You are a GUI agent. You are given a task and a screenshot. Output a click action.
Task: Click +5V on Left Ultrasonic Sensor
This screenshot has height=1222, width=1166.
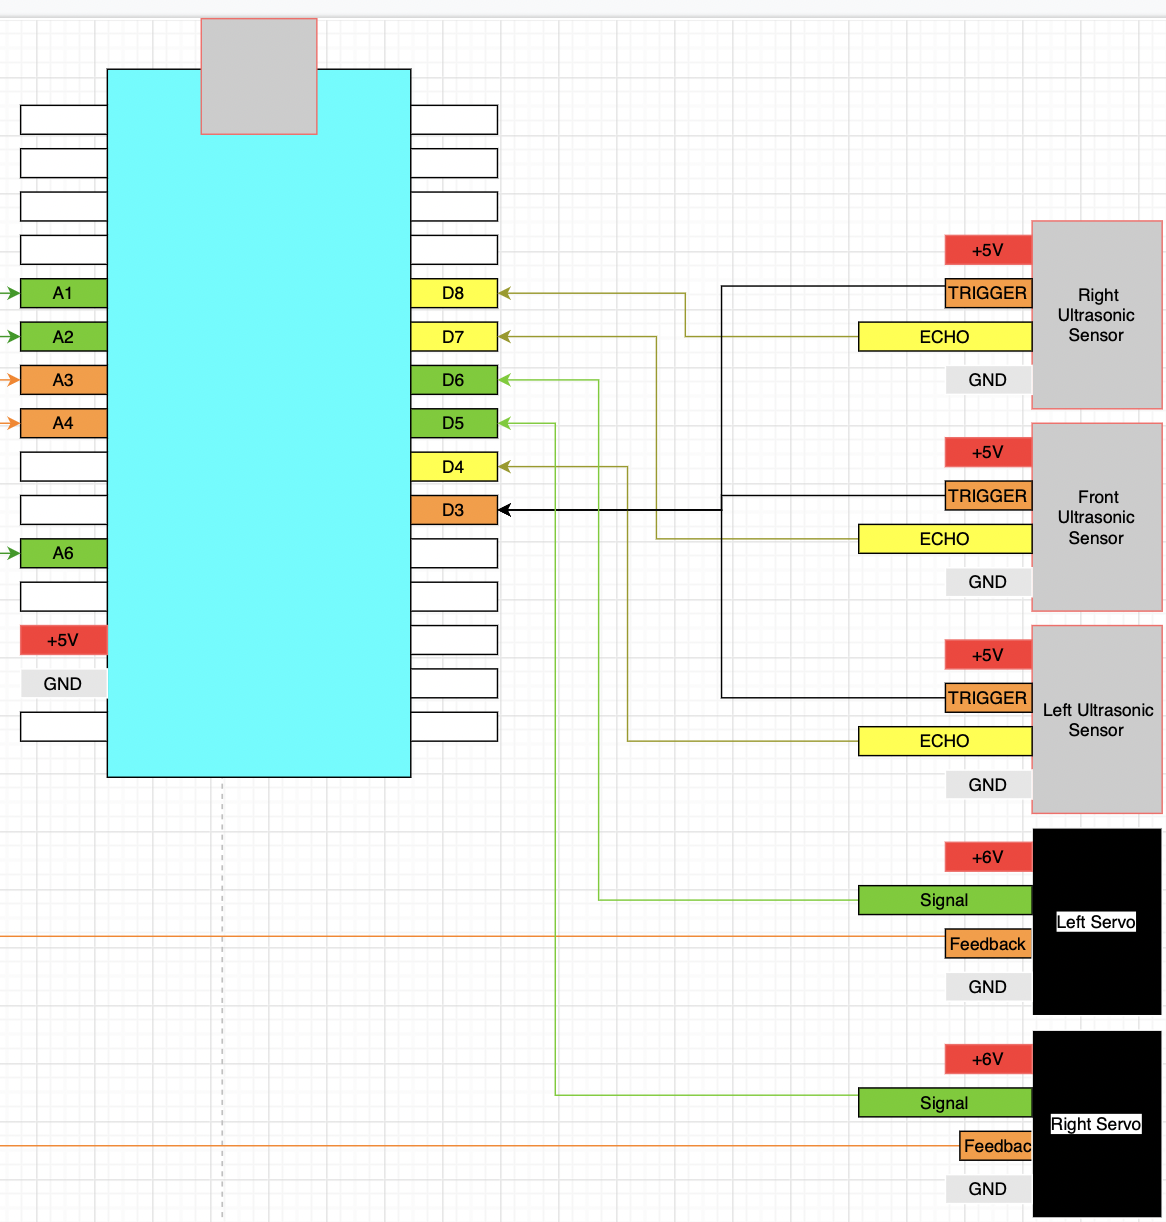pos(988,655)
